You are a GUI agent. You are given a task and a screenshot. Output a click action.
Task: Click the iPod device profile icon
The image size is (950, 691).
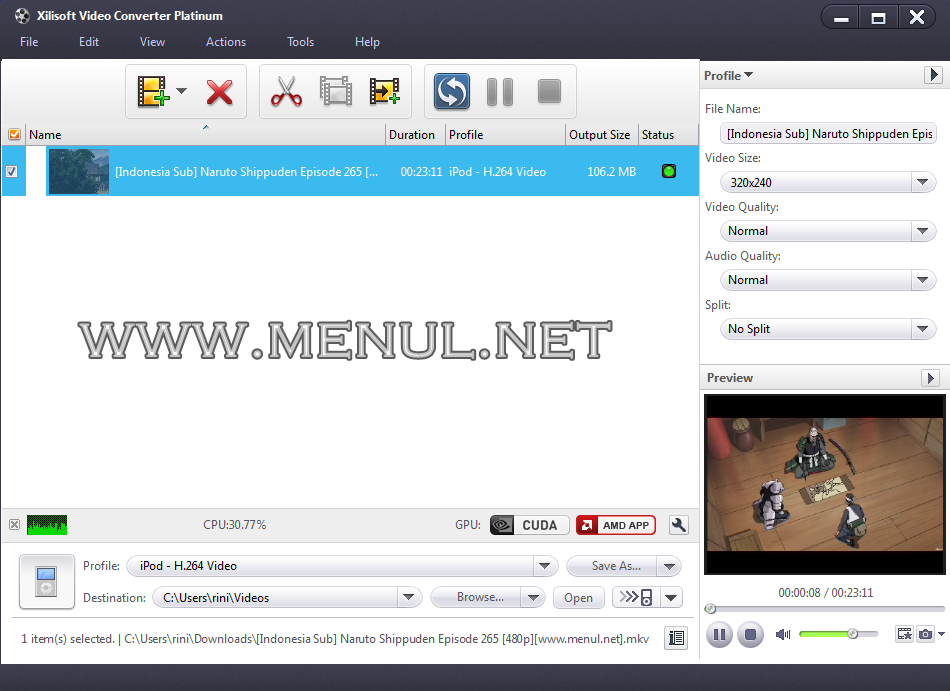coord(47,581)
